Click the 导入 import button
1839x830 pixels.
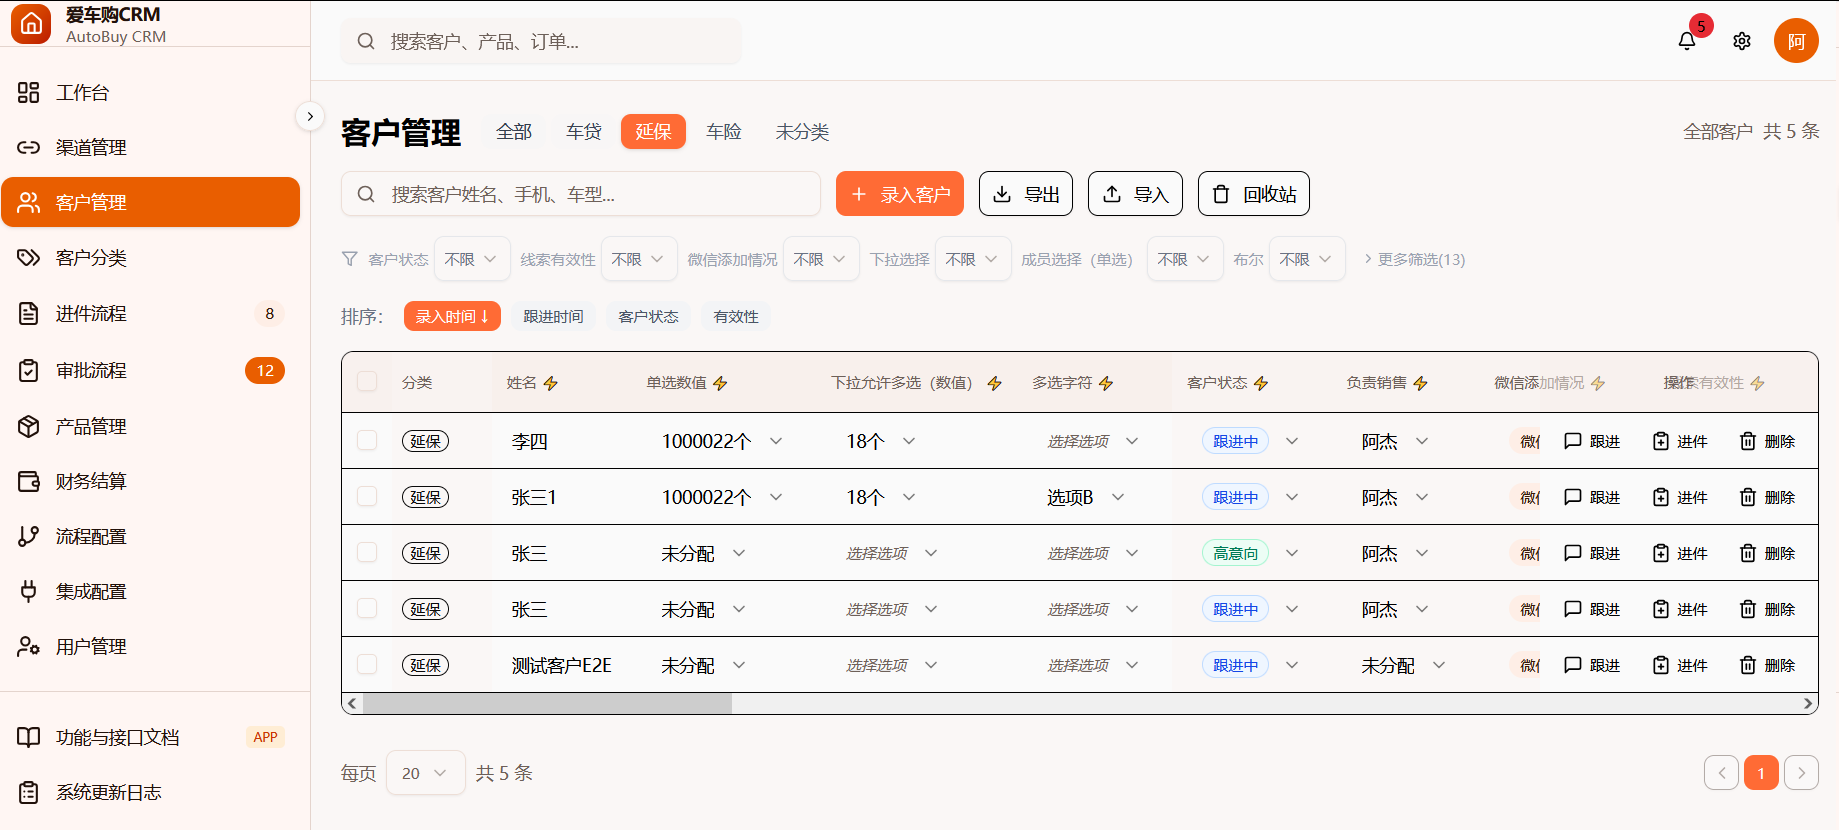[x=1135, y=194]
